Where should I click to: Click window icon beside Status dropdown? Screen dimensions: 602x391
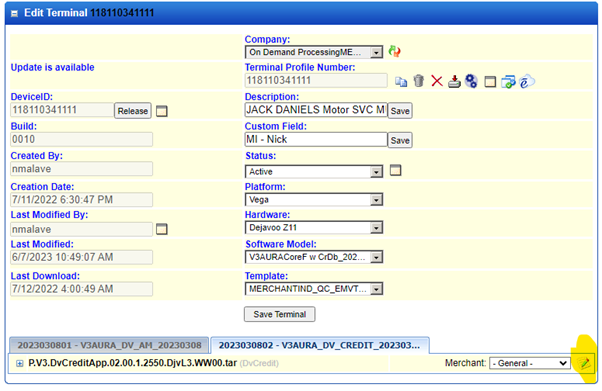tap(395, 170)
